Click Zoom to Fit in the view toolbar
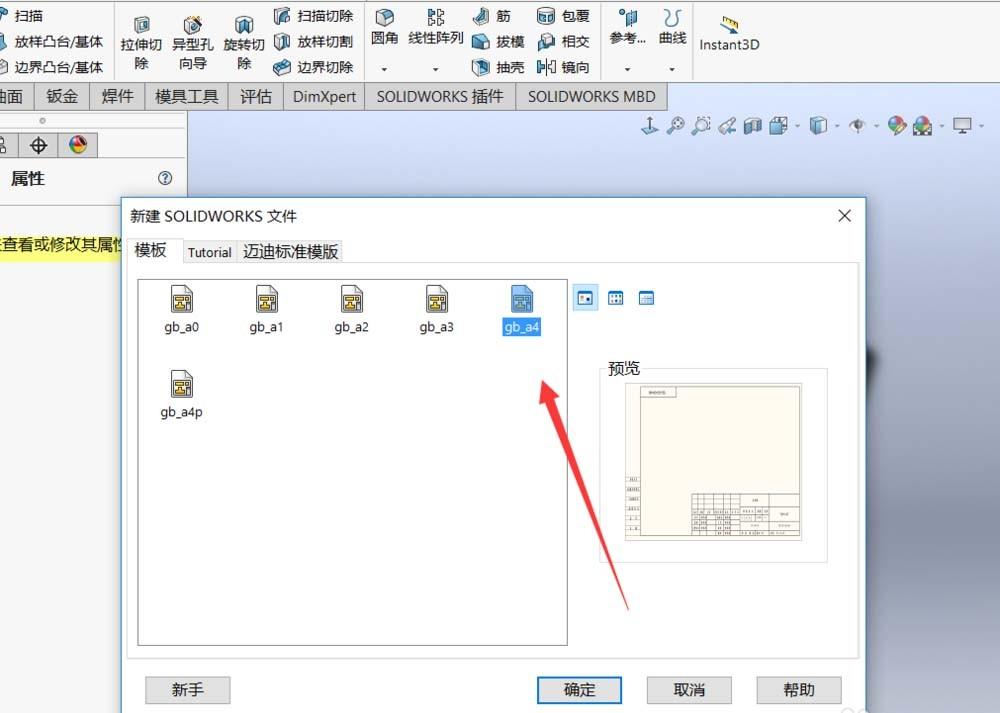The height and width of the screenshot is (713, 1000). click(x=675, y=125)
